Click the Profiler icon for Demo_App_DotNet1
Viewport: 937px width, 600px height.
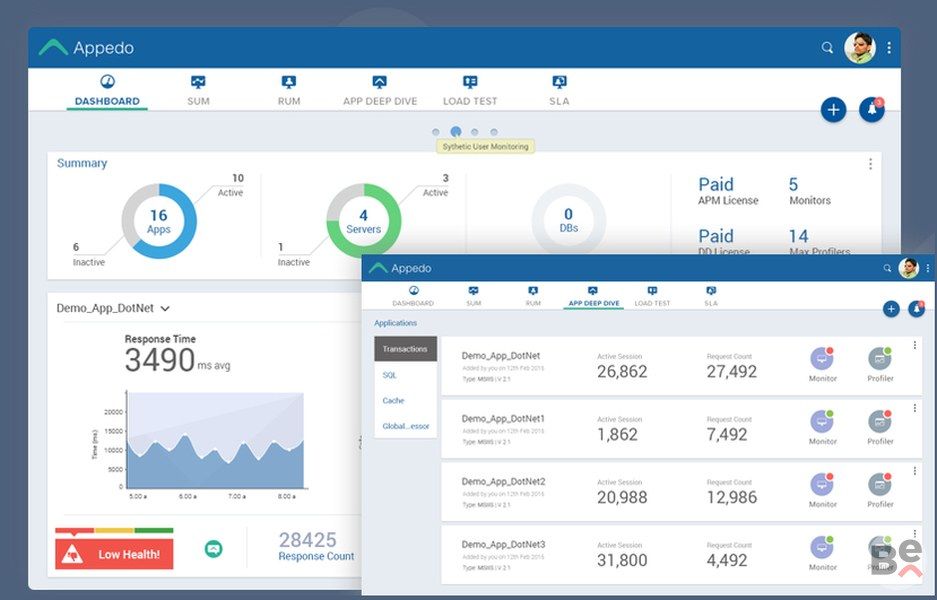pyautogui.click(x=880, y=421)
